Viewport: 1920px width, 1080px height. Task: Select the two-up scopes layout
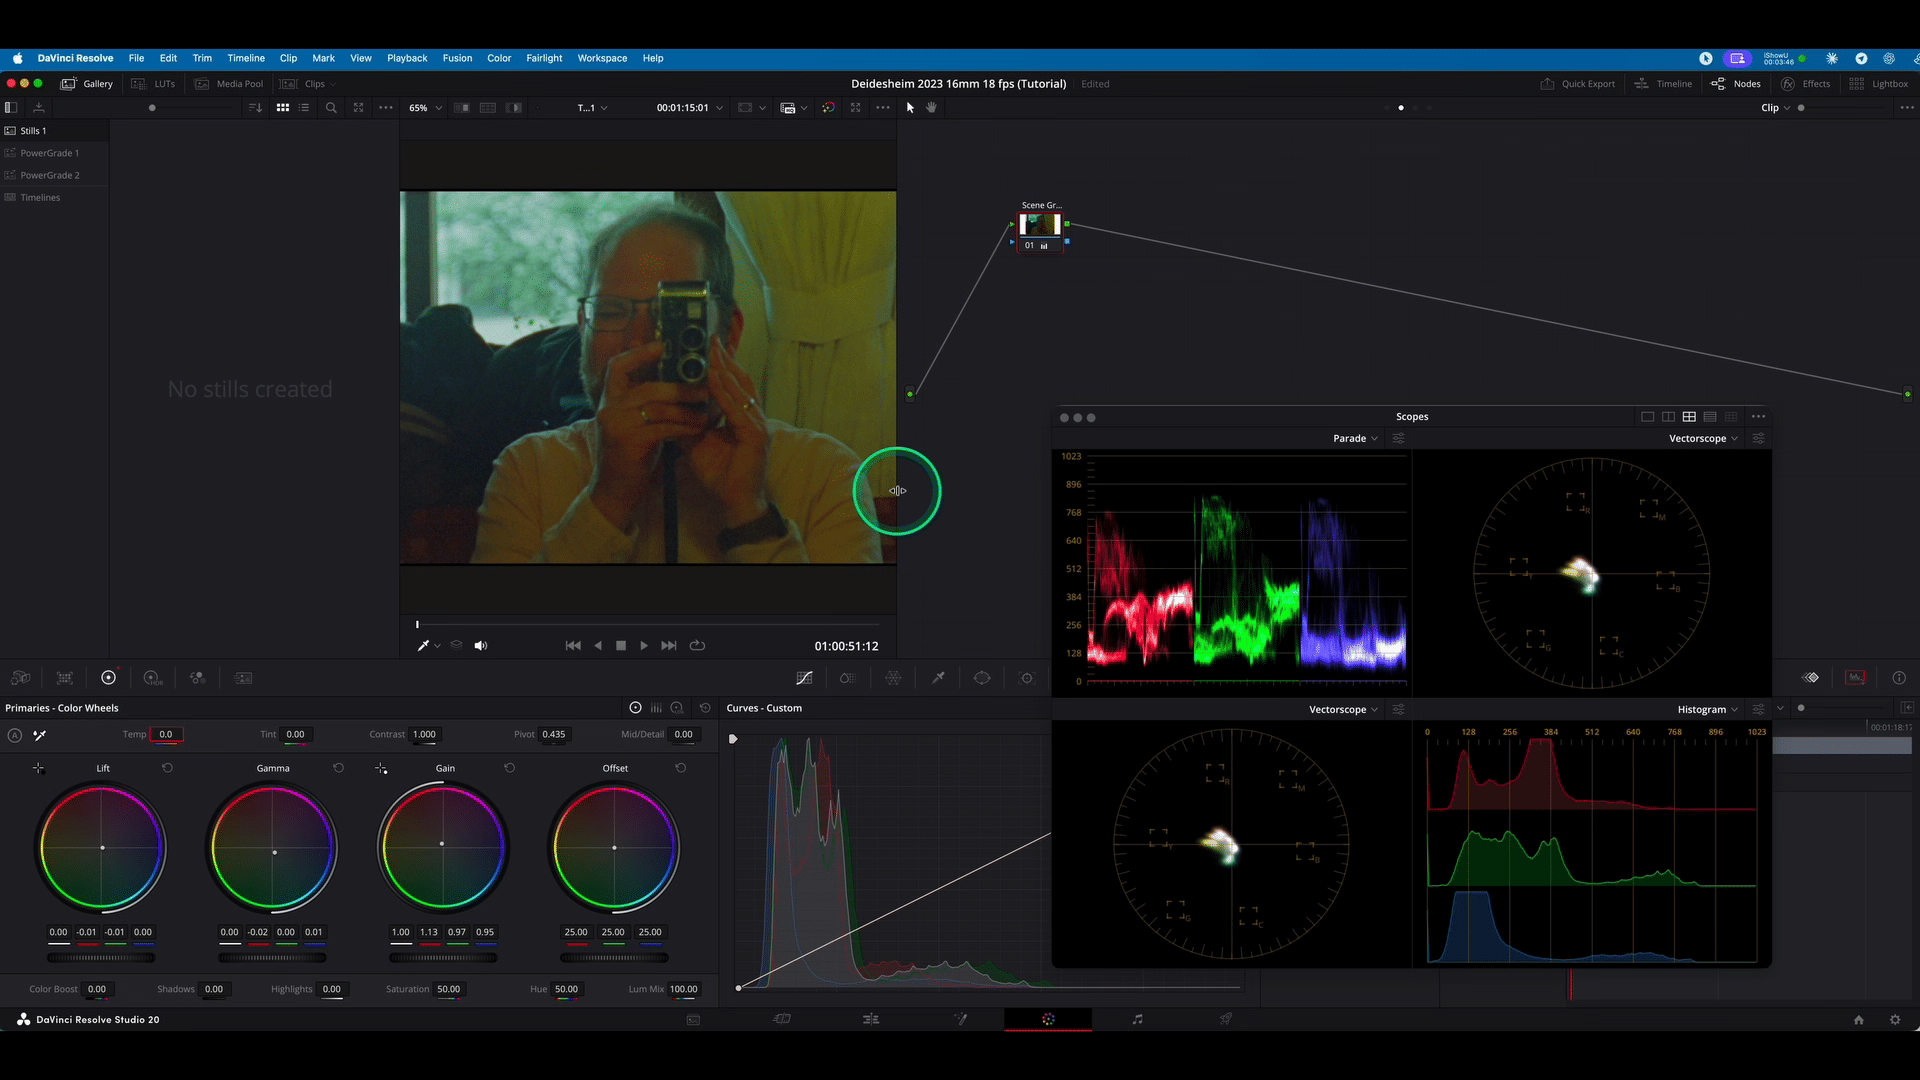pos(1668,417)
